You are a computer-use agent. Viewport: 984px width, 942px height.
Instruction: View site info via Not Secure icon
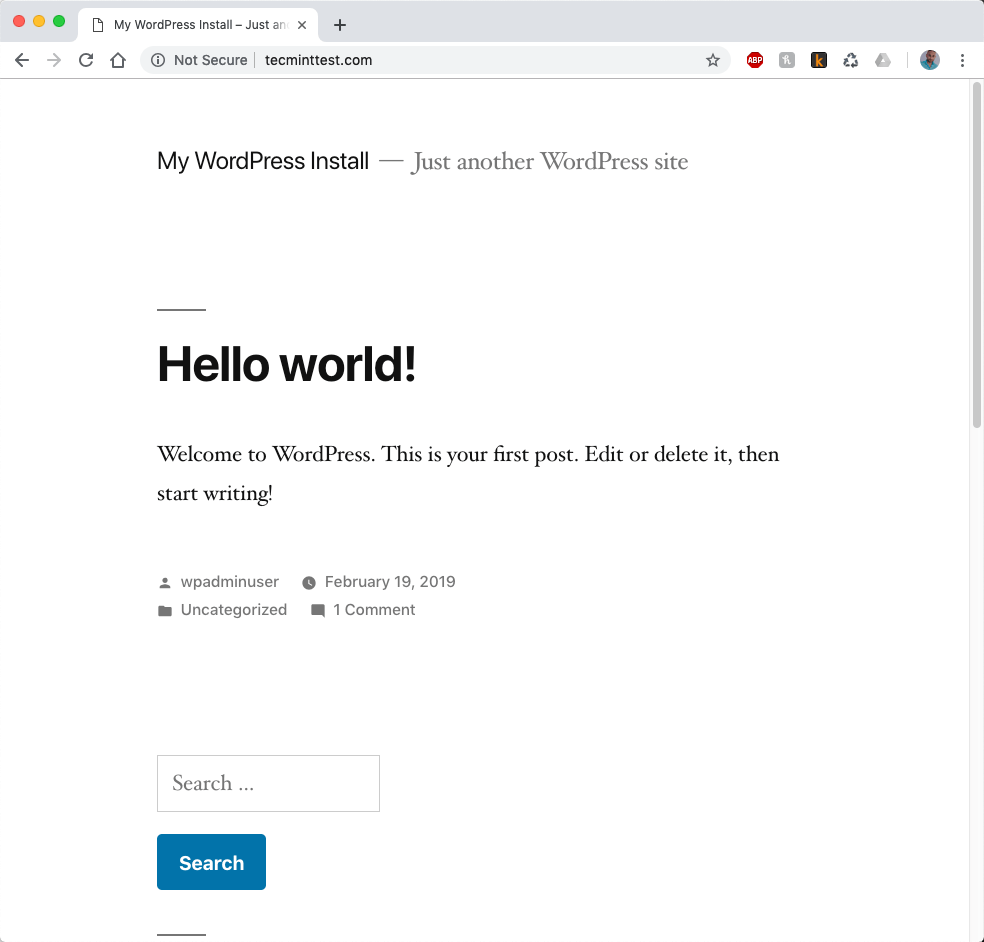click(x=158, y=60)
